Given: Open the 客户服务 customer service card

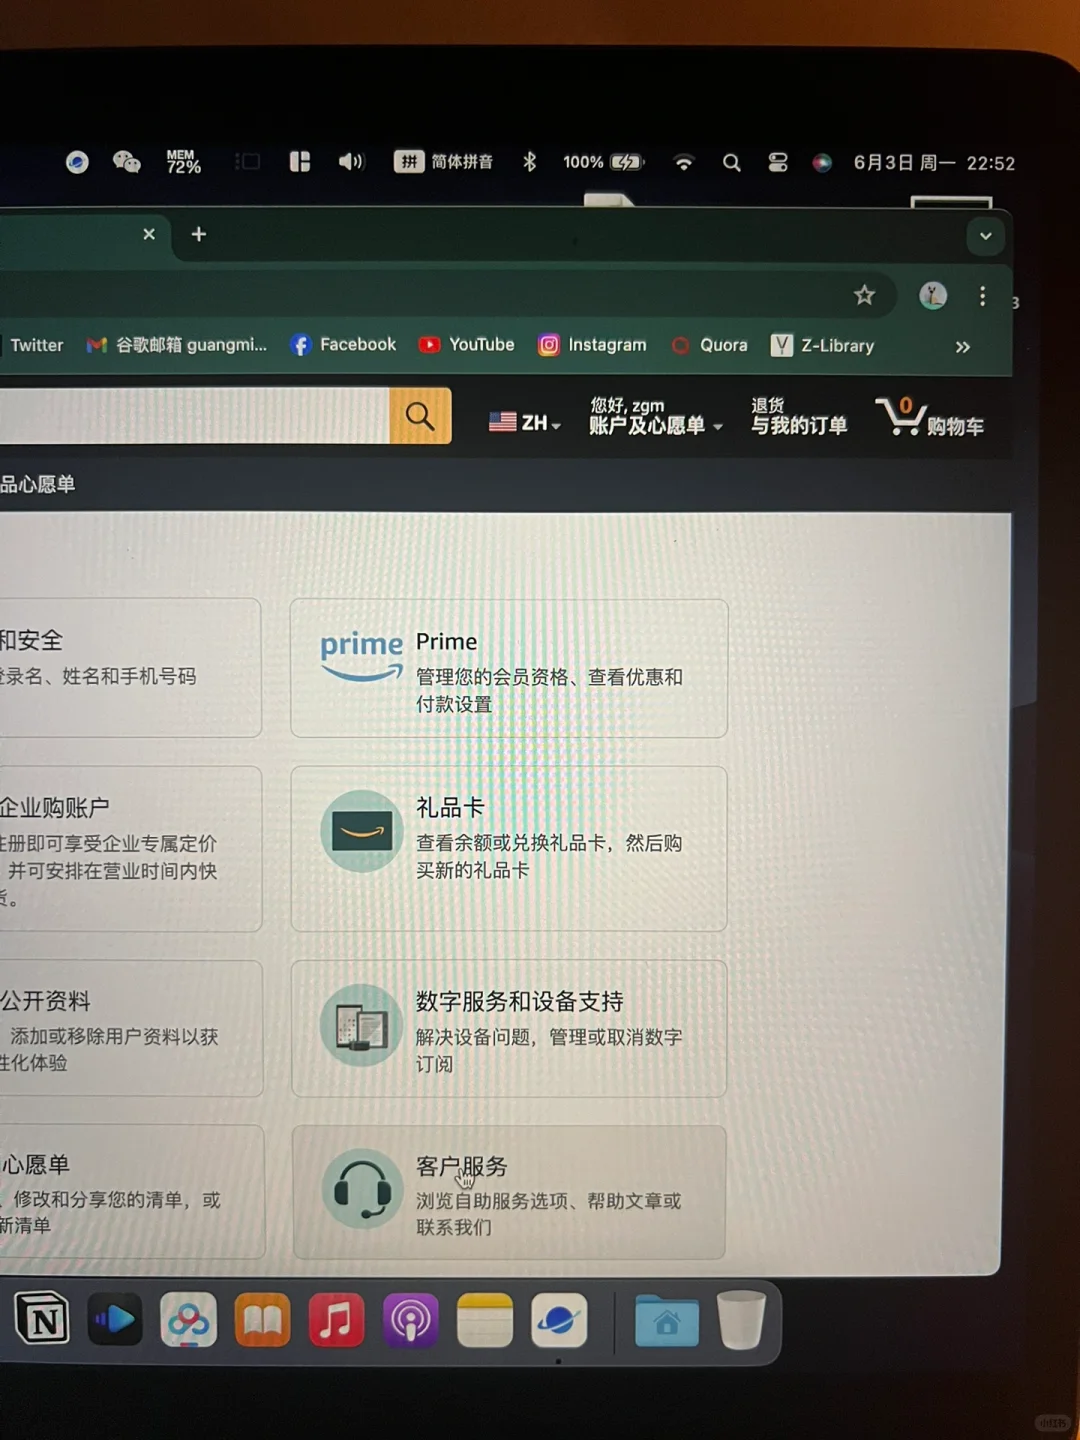Looking at the screenshot, I should click(509, 1192).
